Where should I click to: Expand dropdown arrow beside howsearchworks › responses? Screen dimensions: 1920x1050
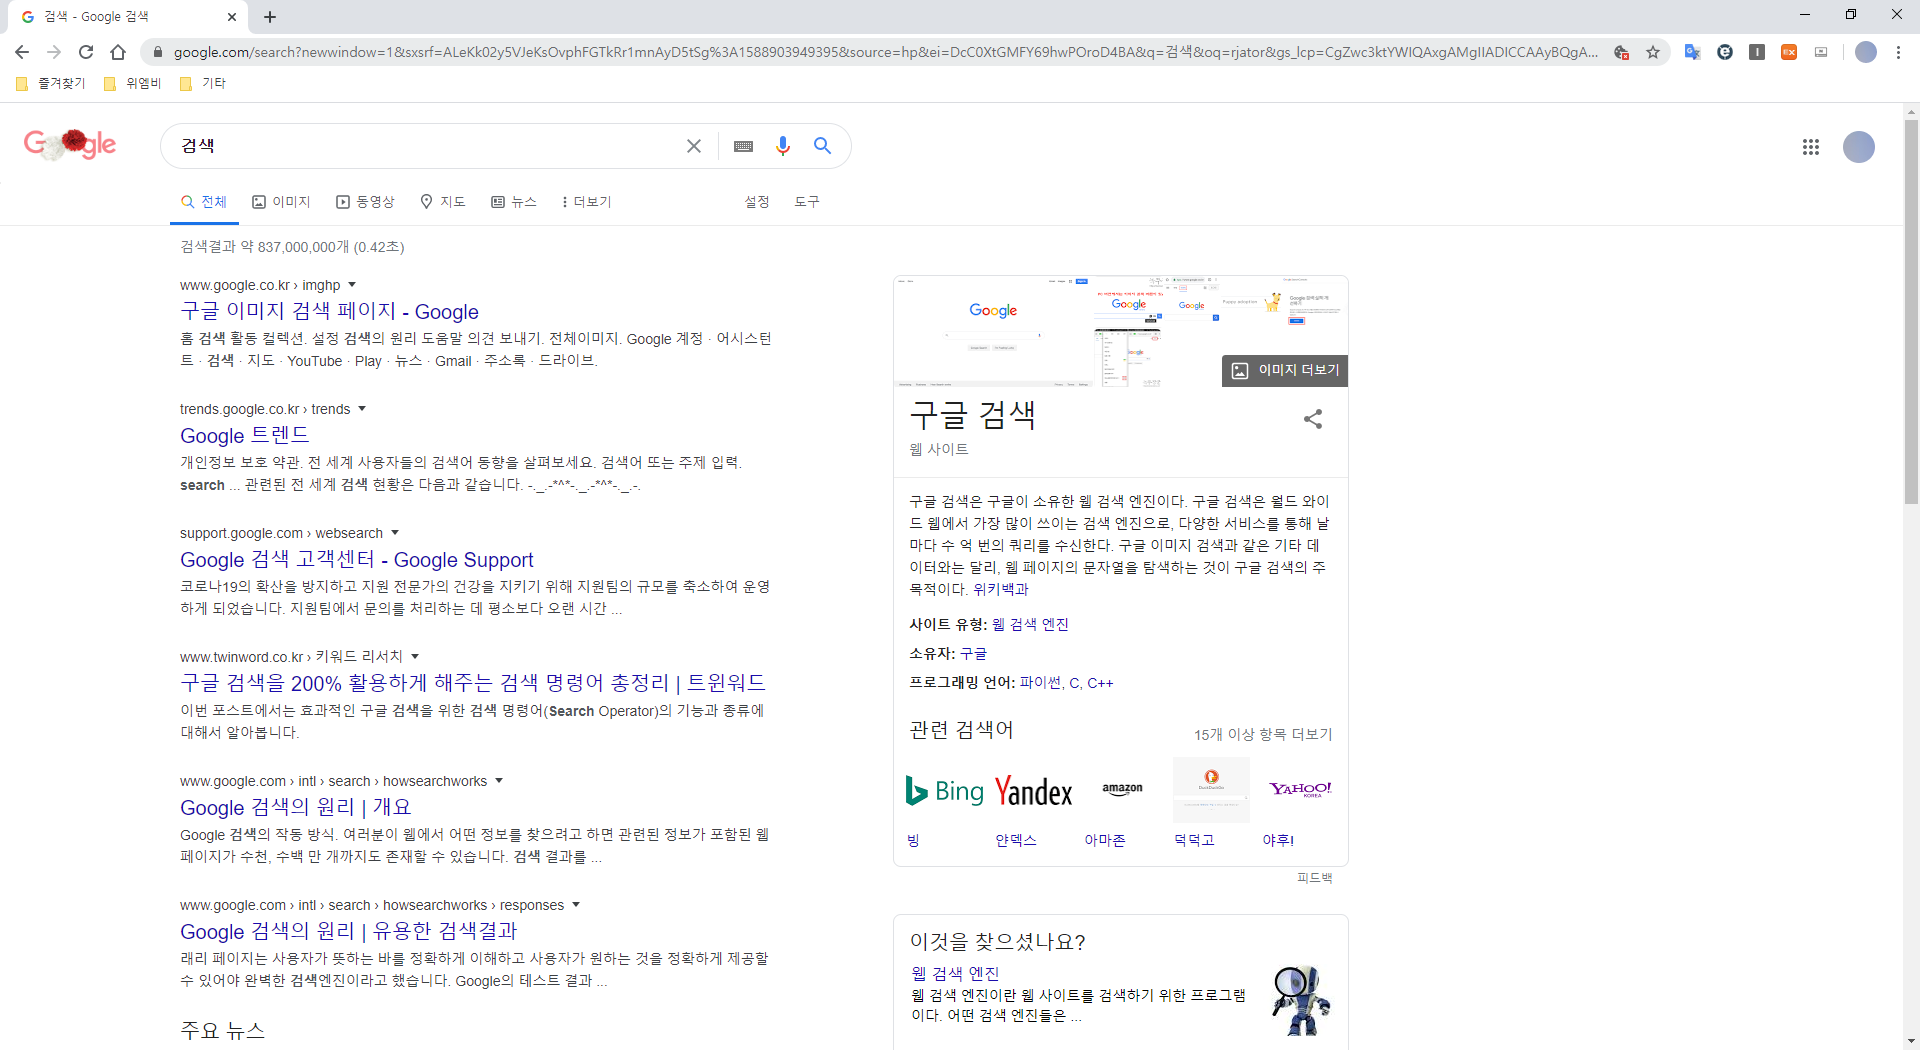coord(576,905)
